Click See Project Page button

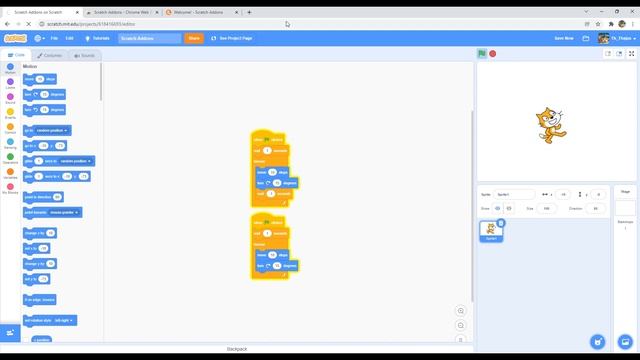232,38
